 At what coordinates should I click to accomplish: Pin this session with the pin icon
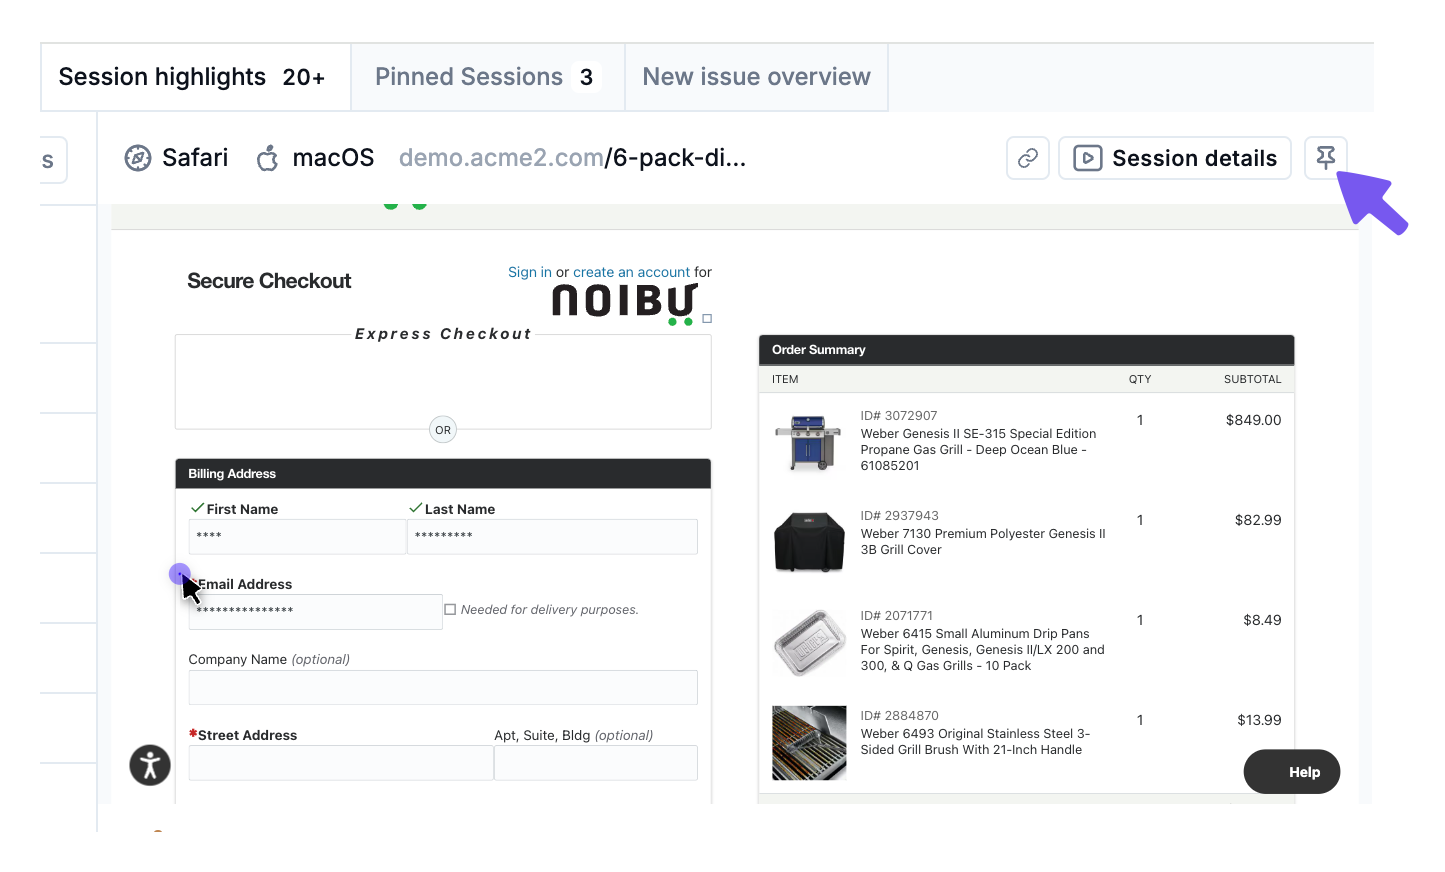pyautogui.click(x=1326, y=158)
